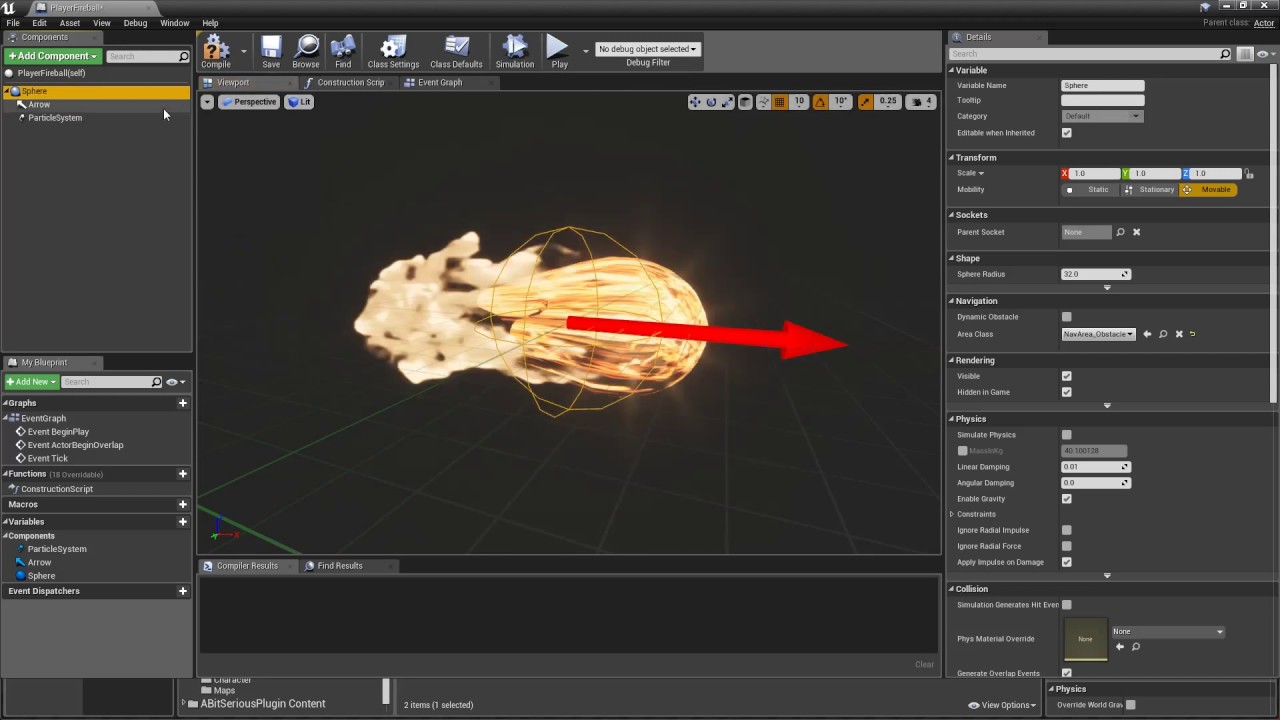Toggle Enable Gravity checkbox
Image resolution: width=1280 pixels, height=720 pixels.
[x=1067, y=499]
